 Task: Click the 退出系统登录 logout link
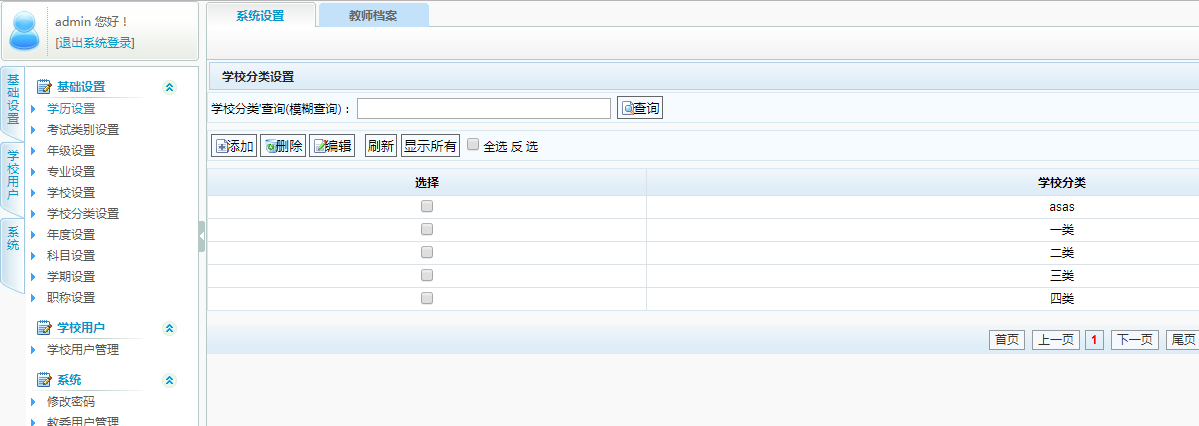pyautogui.click(x=95, y=42)
